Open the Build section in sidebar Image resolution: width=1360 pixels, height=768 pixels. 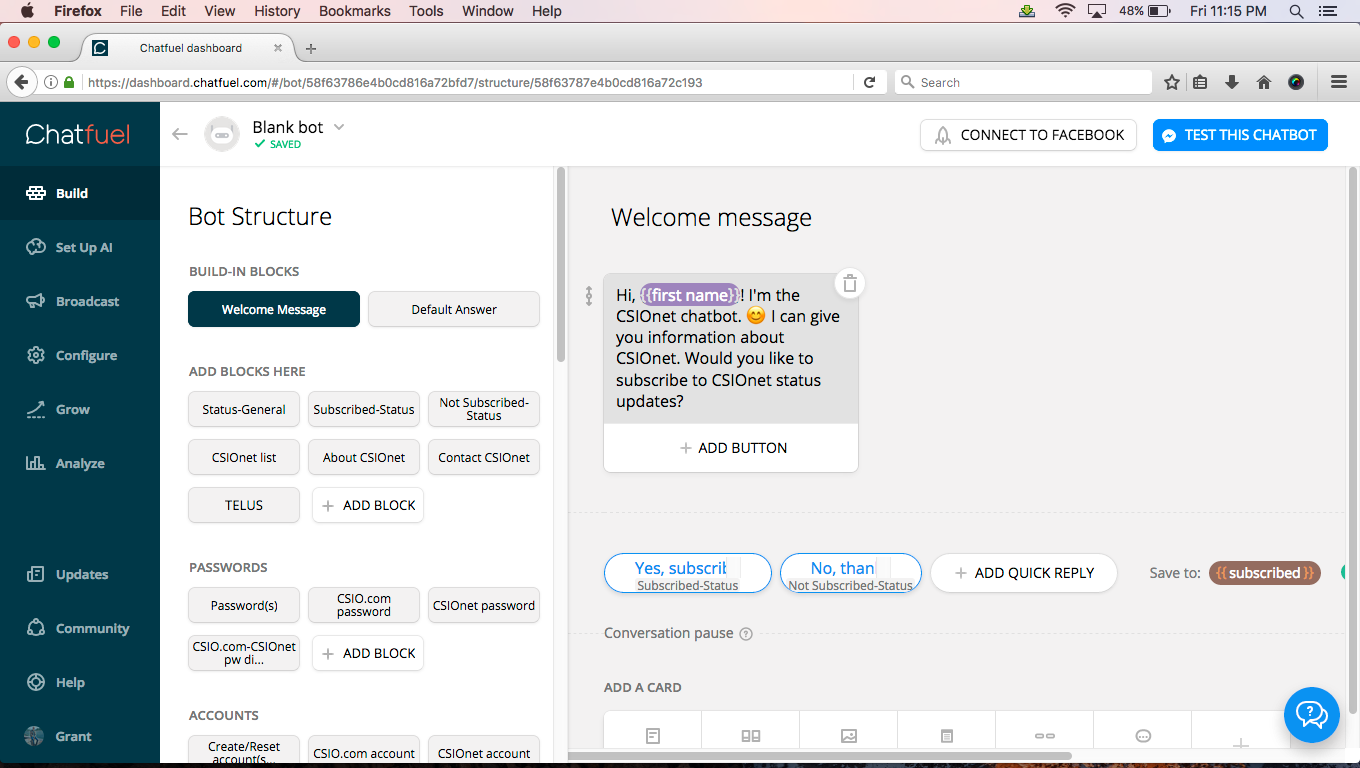(80, 193)
